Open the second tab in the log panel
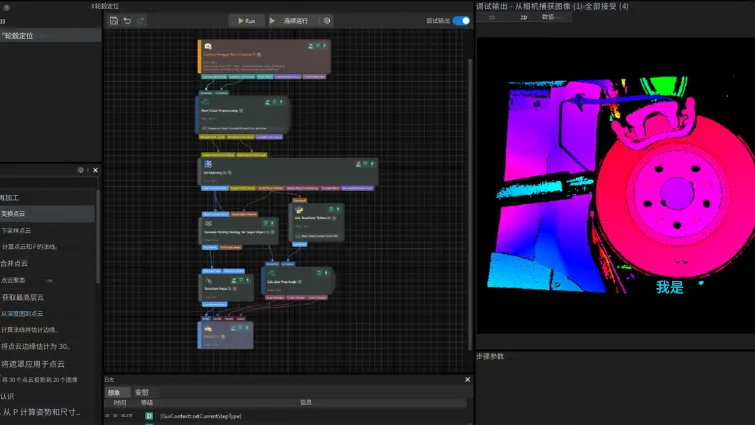This screenshot has width=755, height=425. coord(142,392)
